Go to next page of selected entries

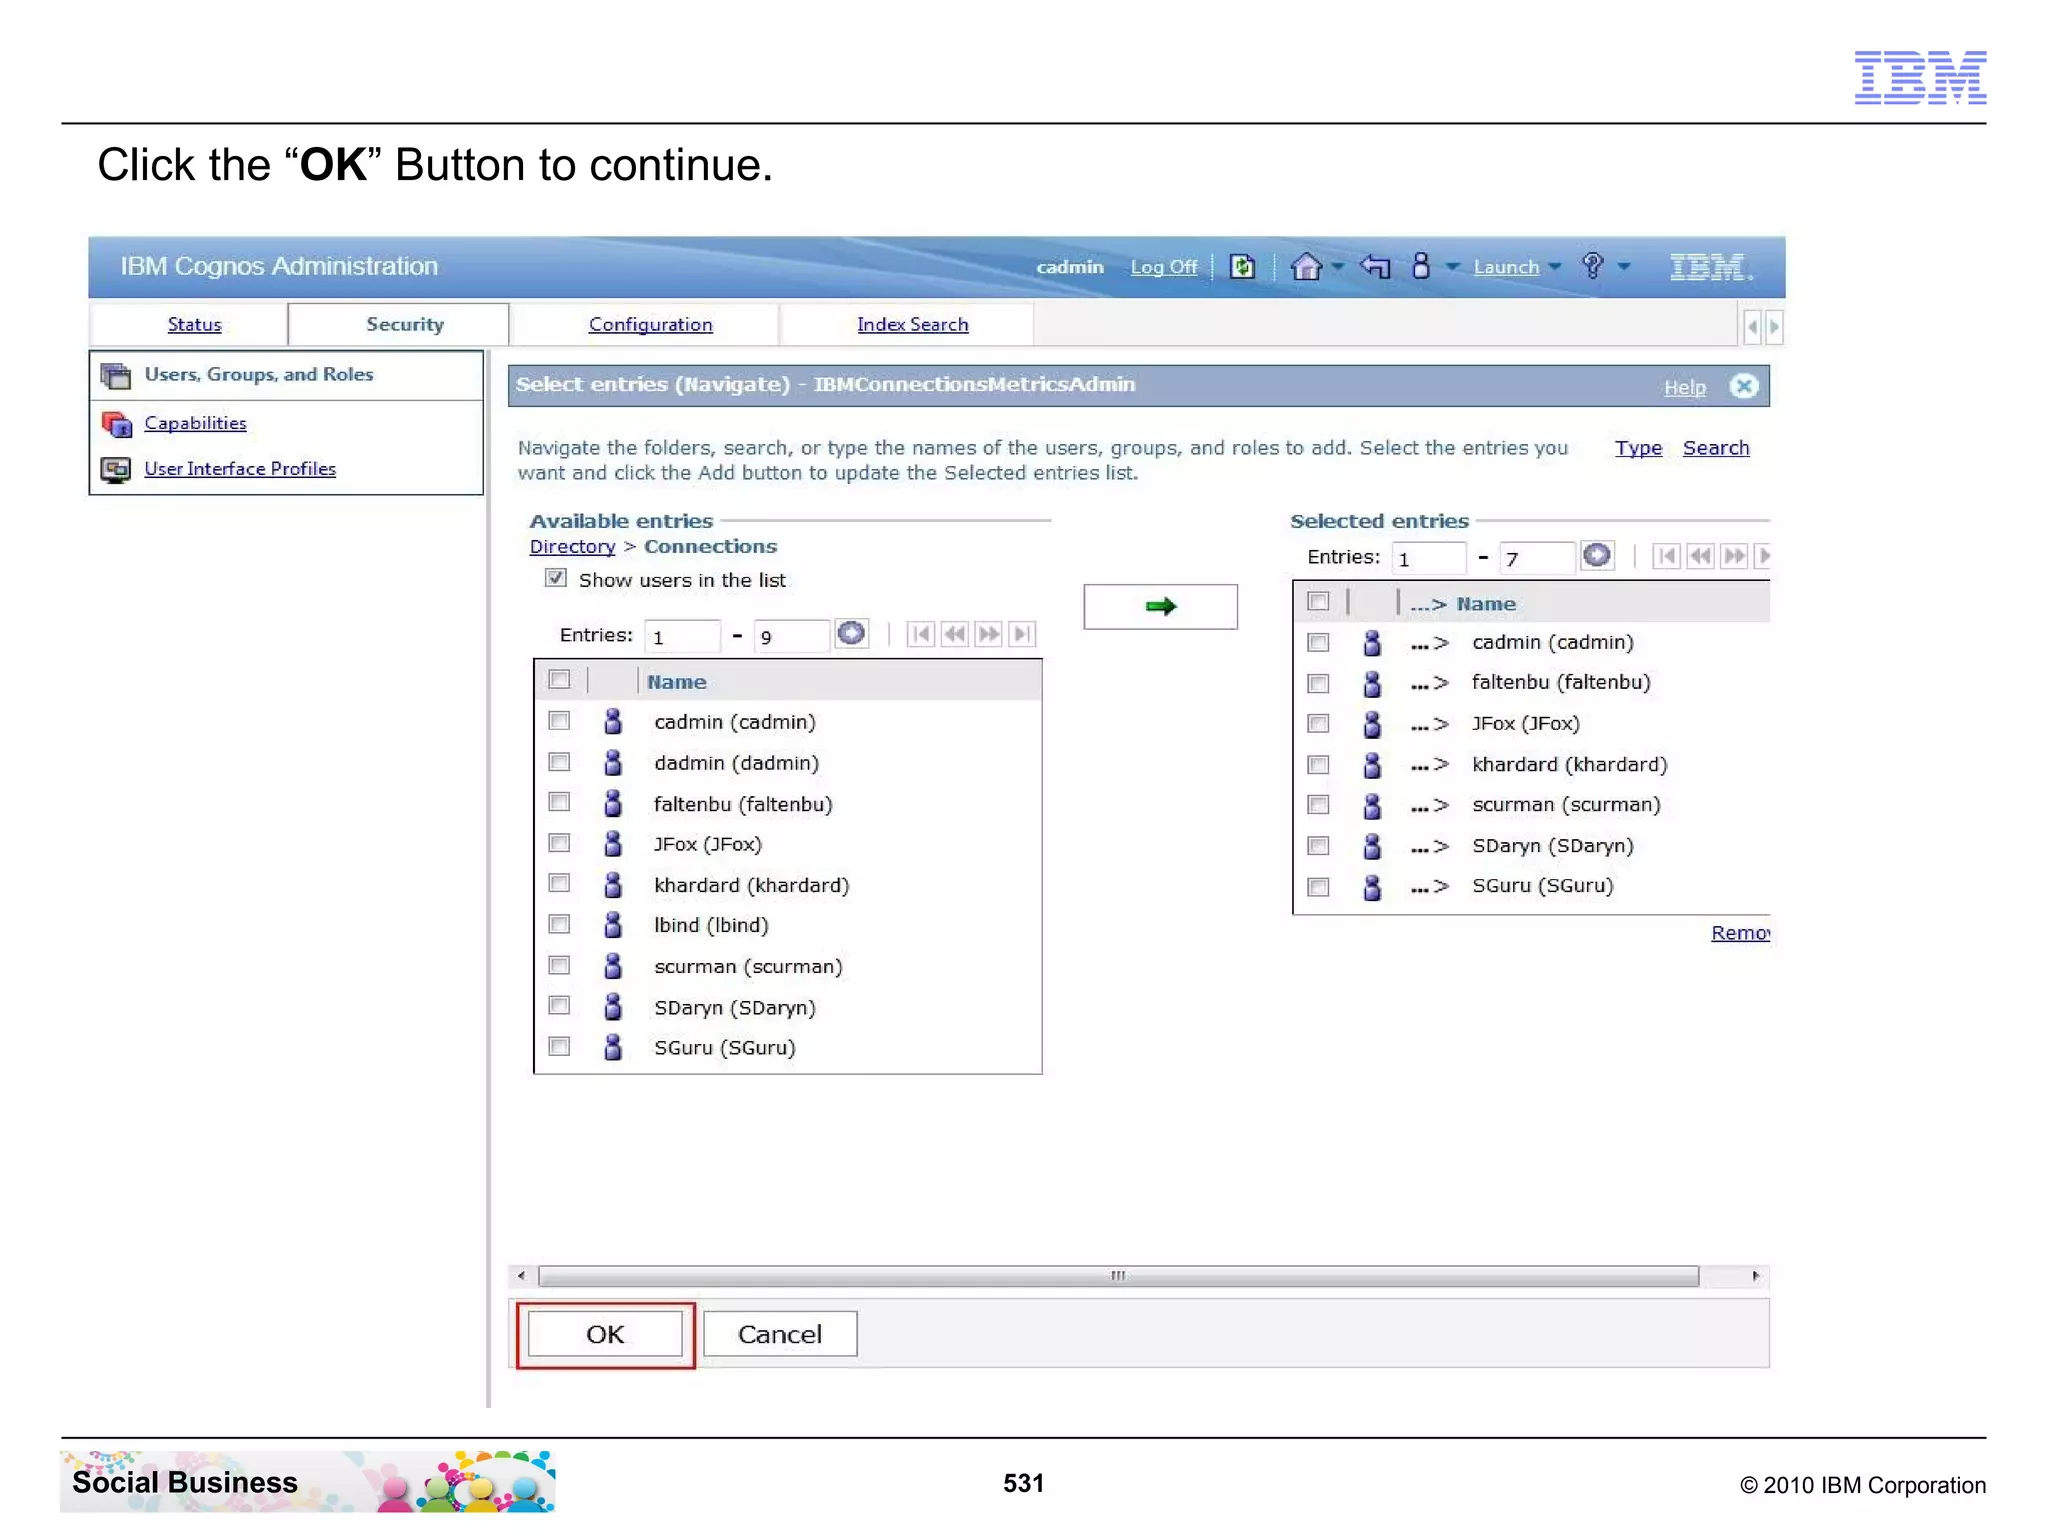click(1734, 556)
